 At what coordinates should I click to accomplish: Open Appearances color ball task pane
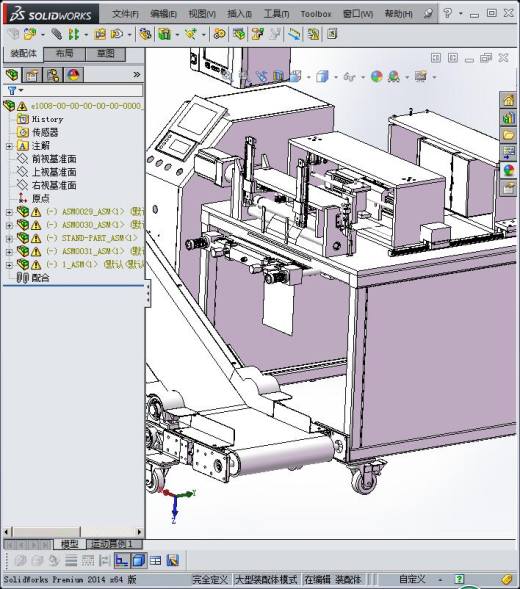508,170
